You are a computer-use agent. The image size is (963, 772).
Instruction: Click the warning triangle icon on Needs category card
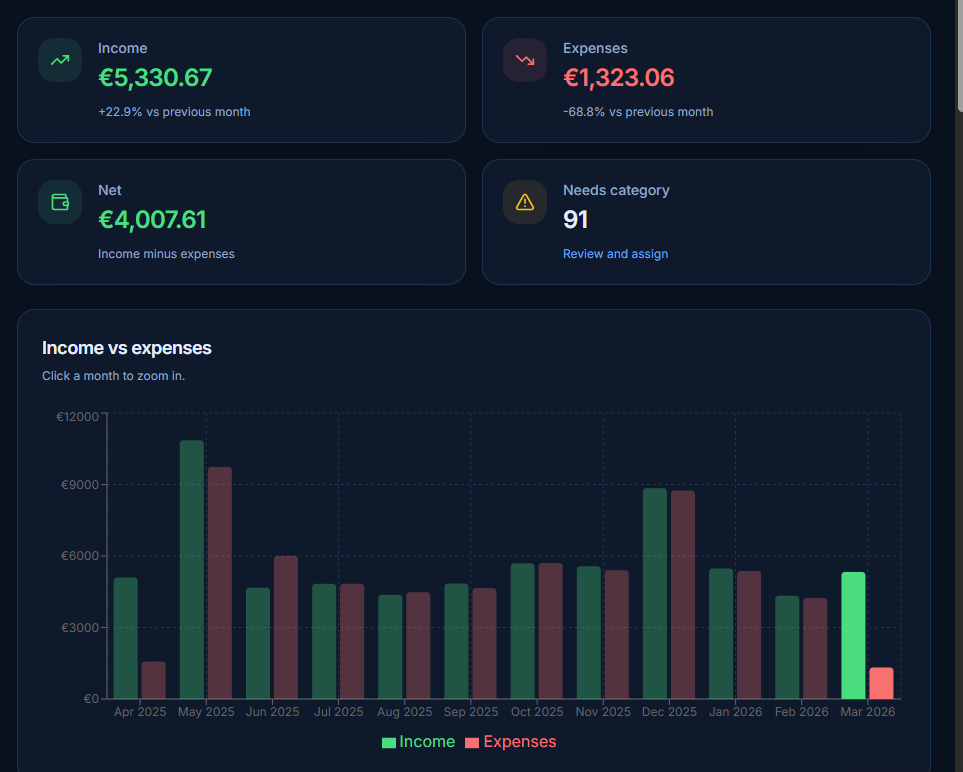(524, 201)
